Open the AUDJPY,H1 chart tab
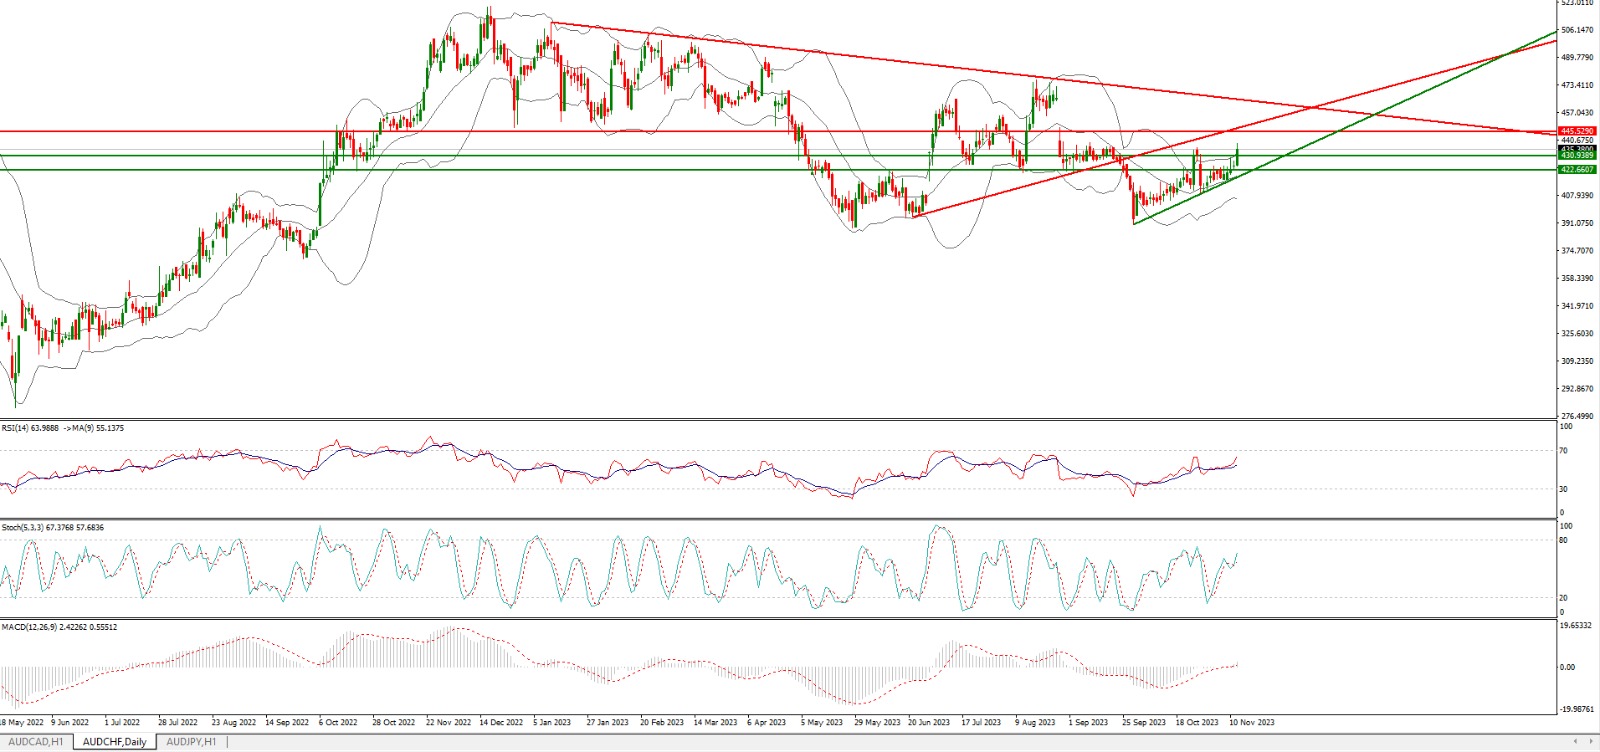This screenshot has width=1600, height=752. pos(191,742)
